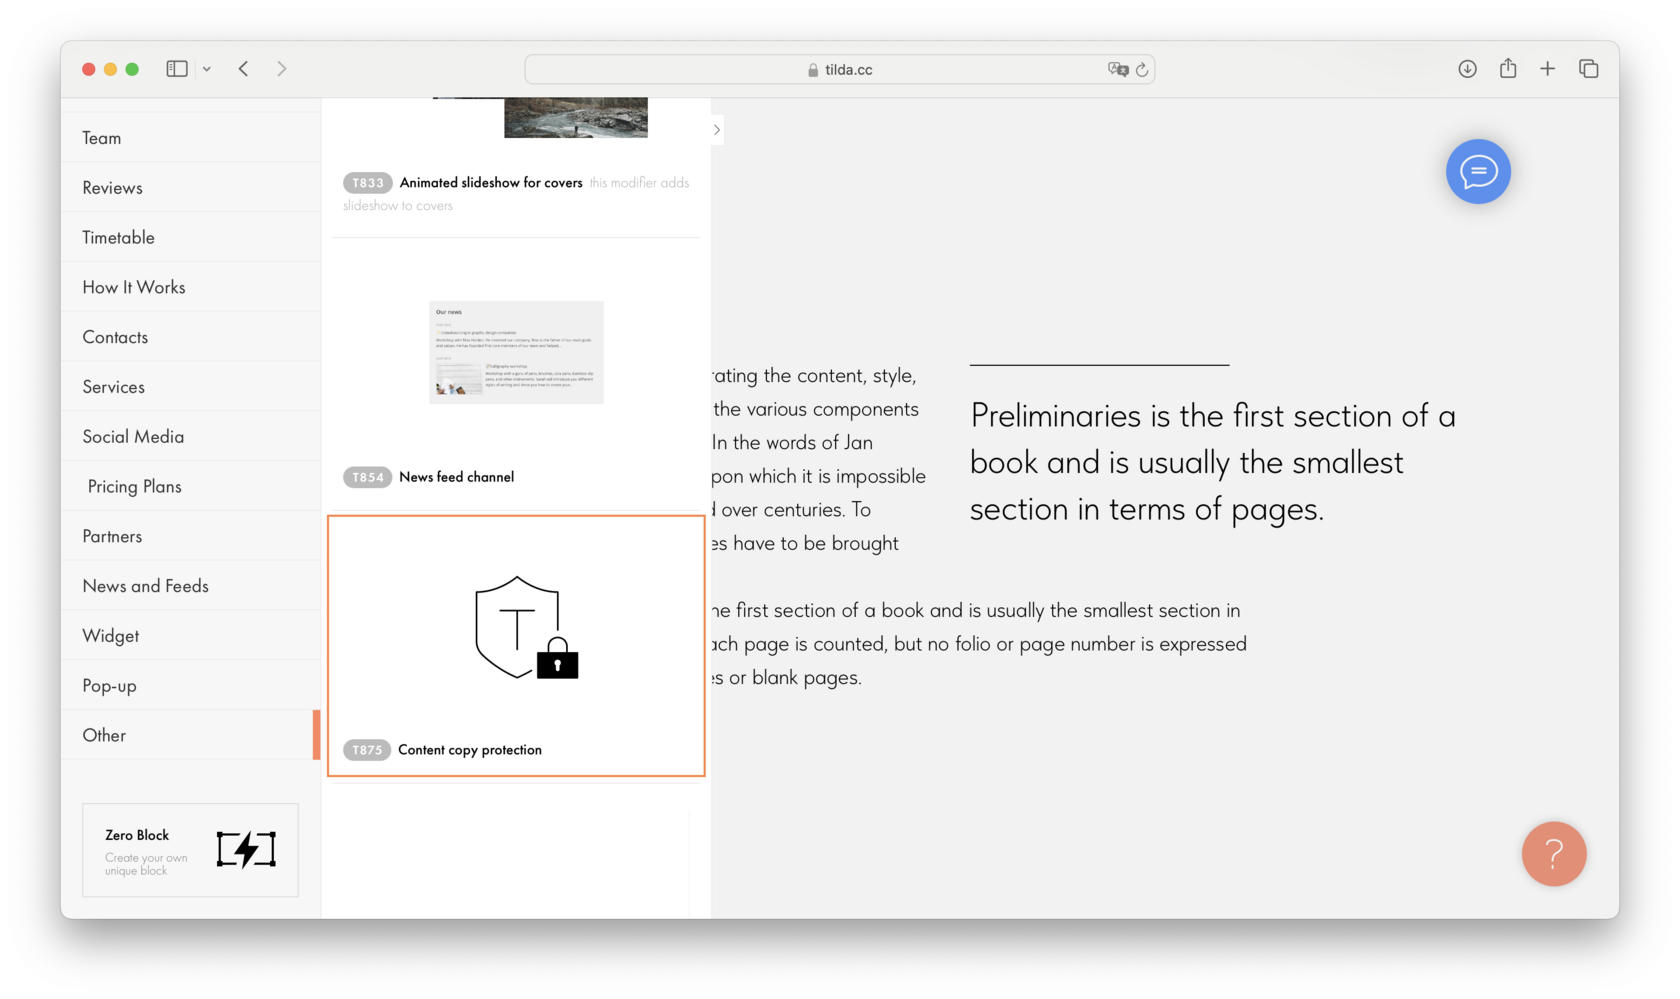Open the Safari sidebar icon
Image resolution: width=1680 pixels, height=999 pixels.
[x=176, y=68]
